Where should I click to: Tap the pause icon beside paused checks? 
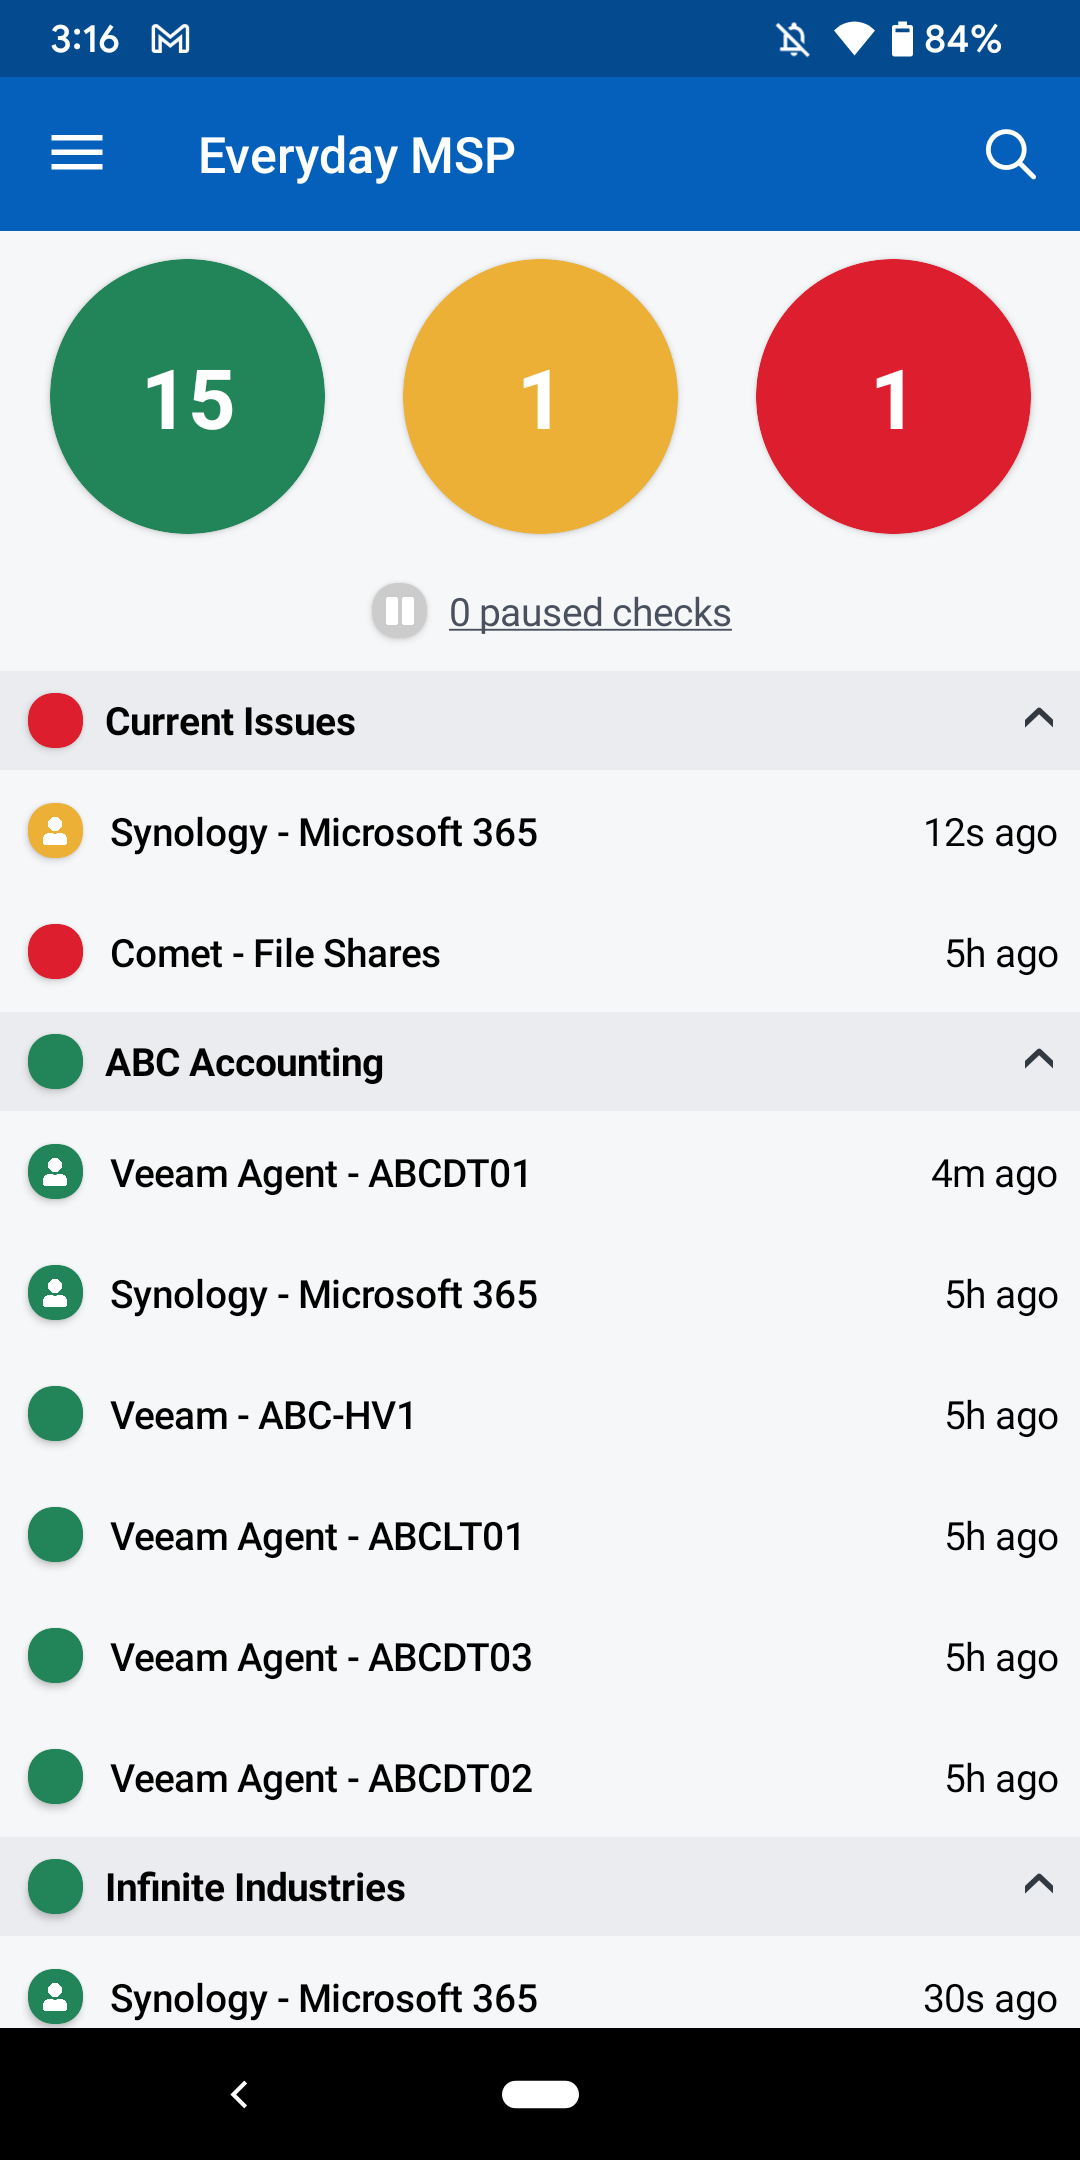click(x=400, y=611)
